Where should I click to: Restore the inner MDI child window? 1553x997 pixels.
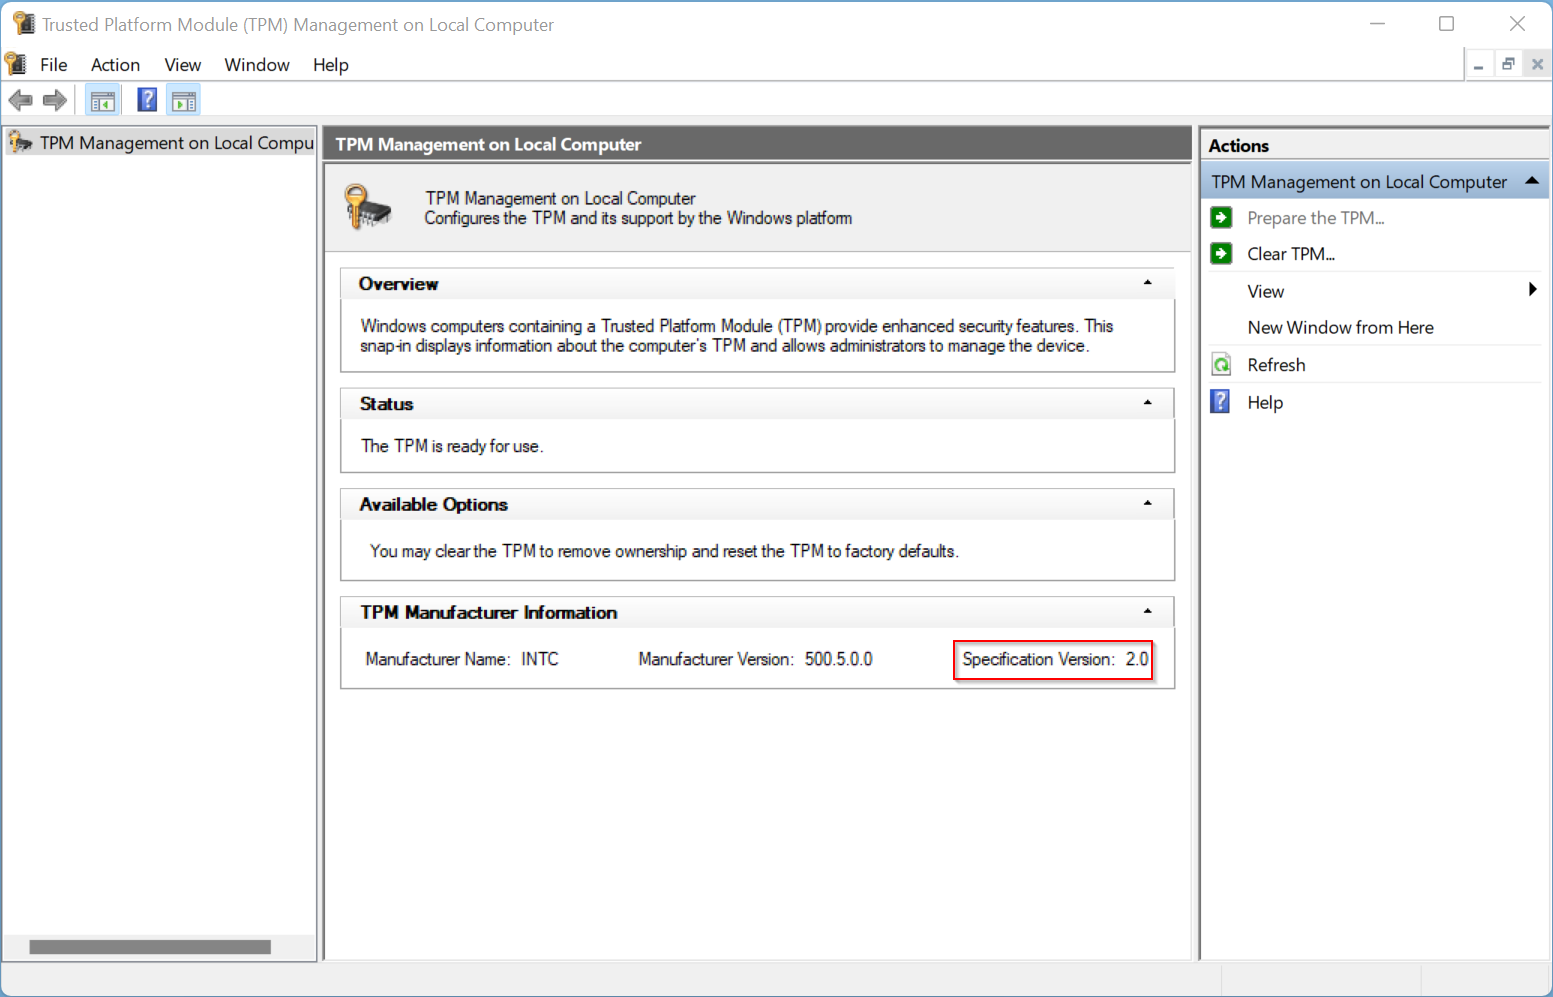1508,65
